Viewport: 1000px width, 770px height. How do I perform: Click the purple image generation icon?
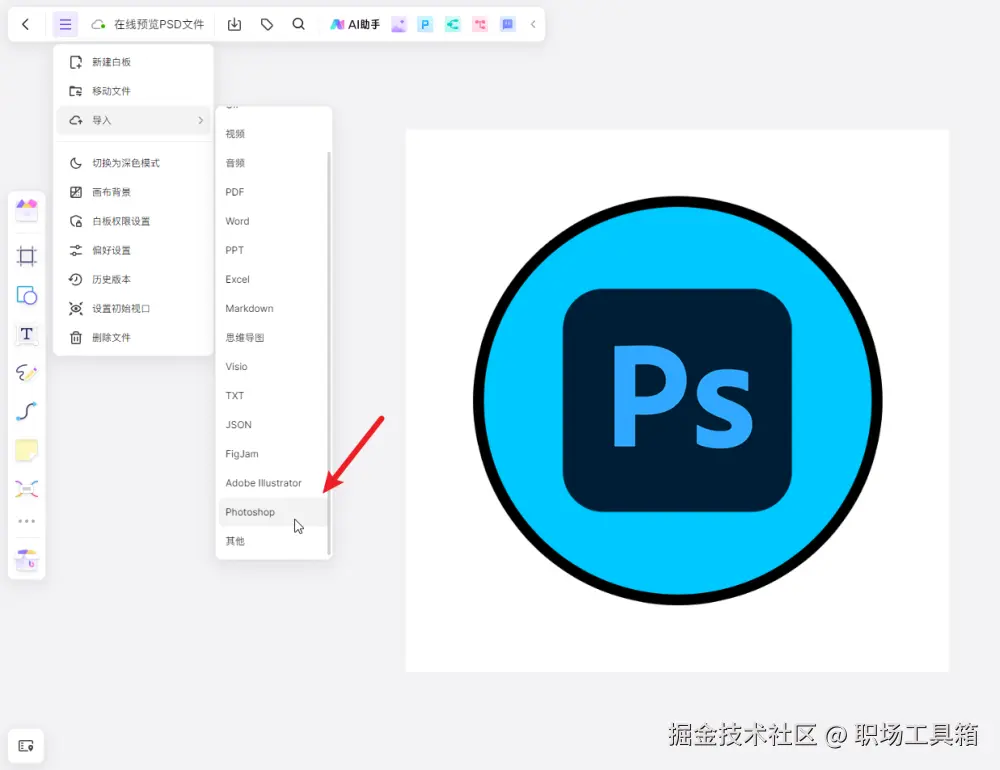pyautogui.click(x=399, y=24)
